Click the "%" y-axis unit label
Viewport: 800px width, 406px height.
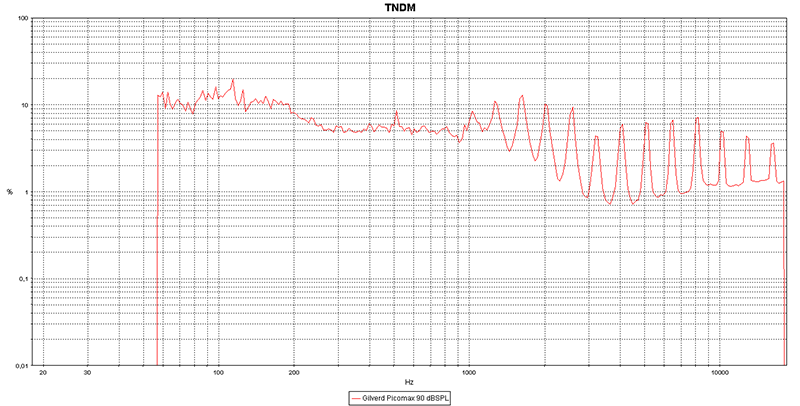tap(9, 192)
